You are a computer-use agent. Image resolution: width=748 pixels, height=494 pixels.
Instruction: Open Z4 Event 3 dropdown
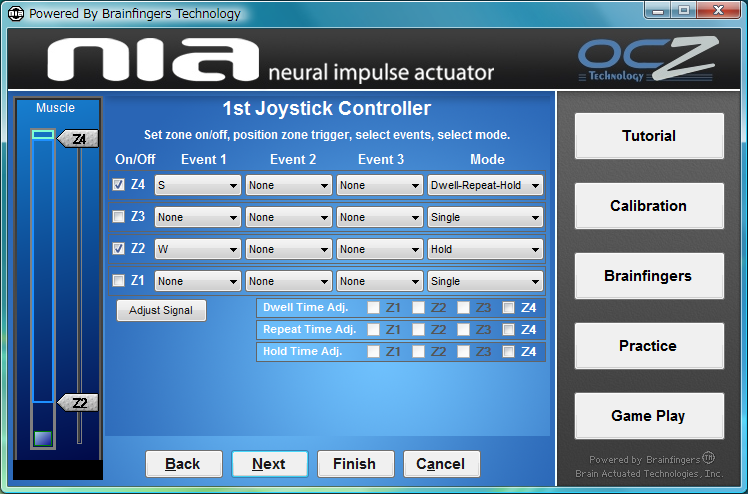(380, 185)
